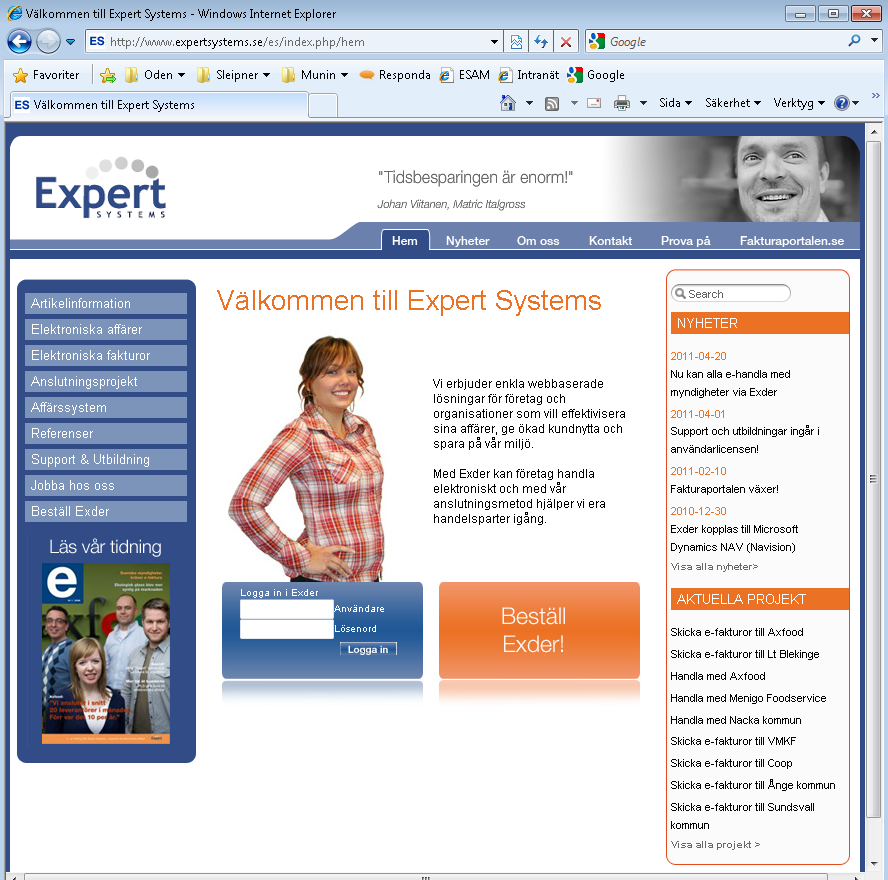Open the Intranät bookmark
The height and width of the screenshot is (880, 888).
pos(529,75)
